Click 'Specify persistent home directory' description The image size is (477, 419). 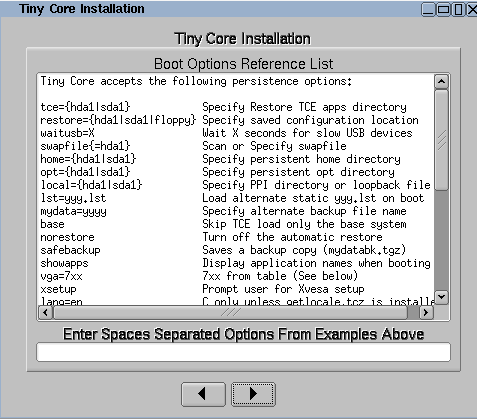point(301,159)
